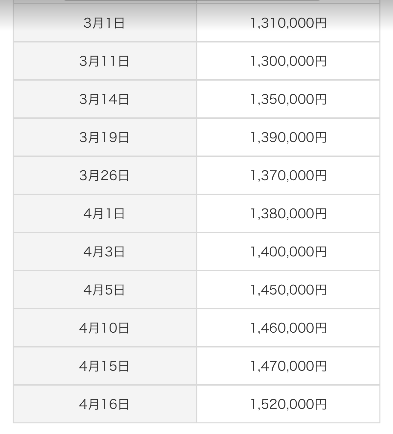Click the 1,450,000円 price value
This screenshot has width=393, height=434.
pyautogui.click(x=288, y=290)
